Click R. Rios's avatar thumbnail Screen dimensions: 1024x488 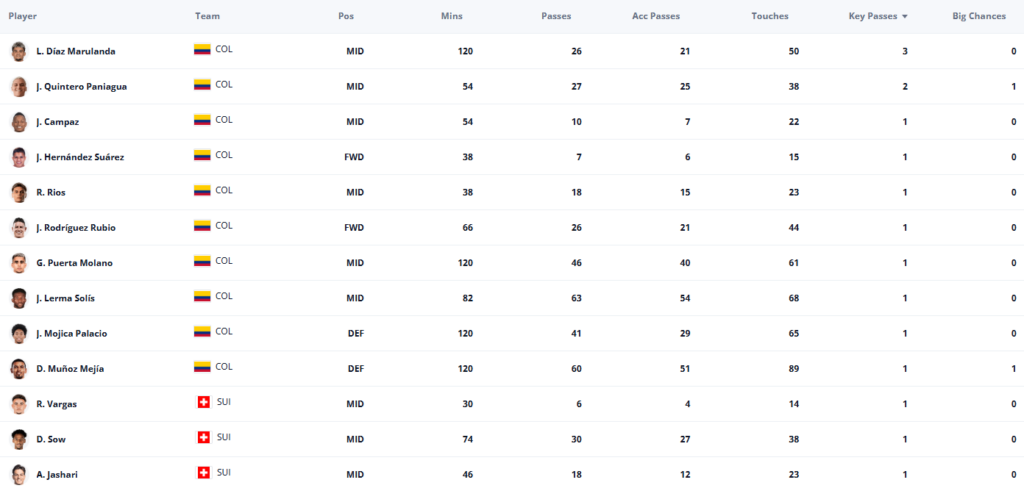click(19, 193)
